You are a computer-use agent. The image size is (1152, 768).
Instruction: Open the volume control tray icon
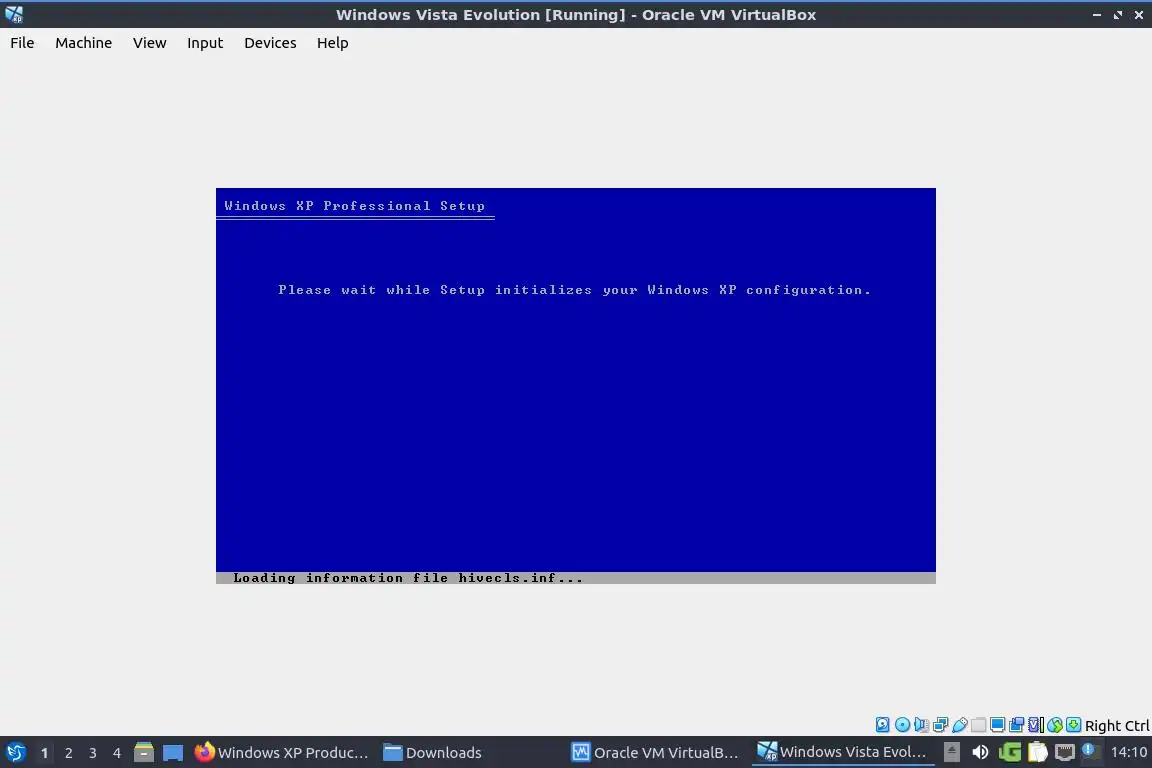[x=980, y=752]
